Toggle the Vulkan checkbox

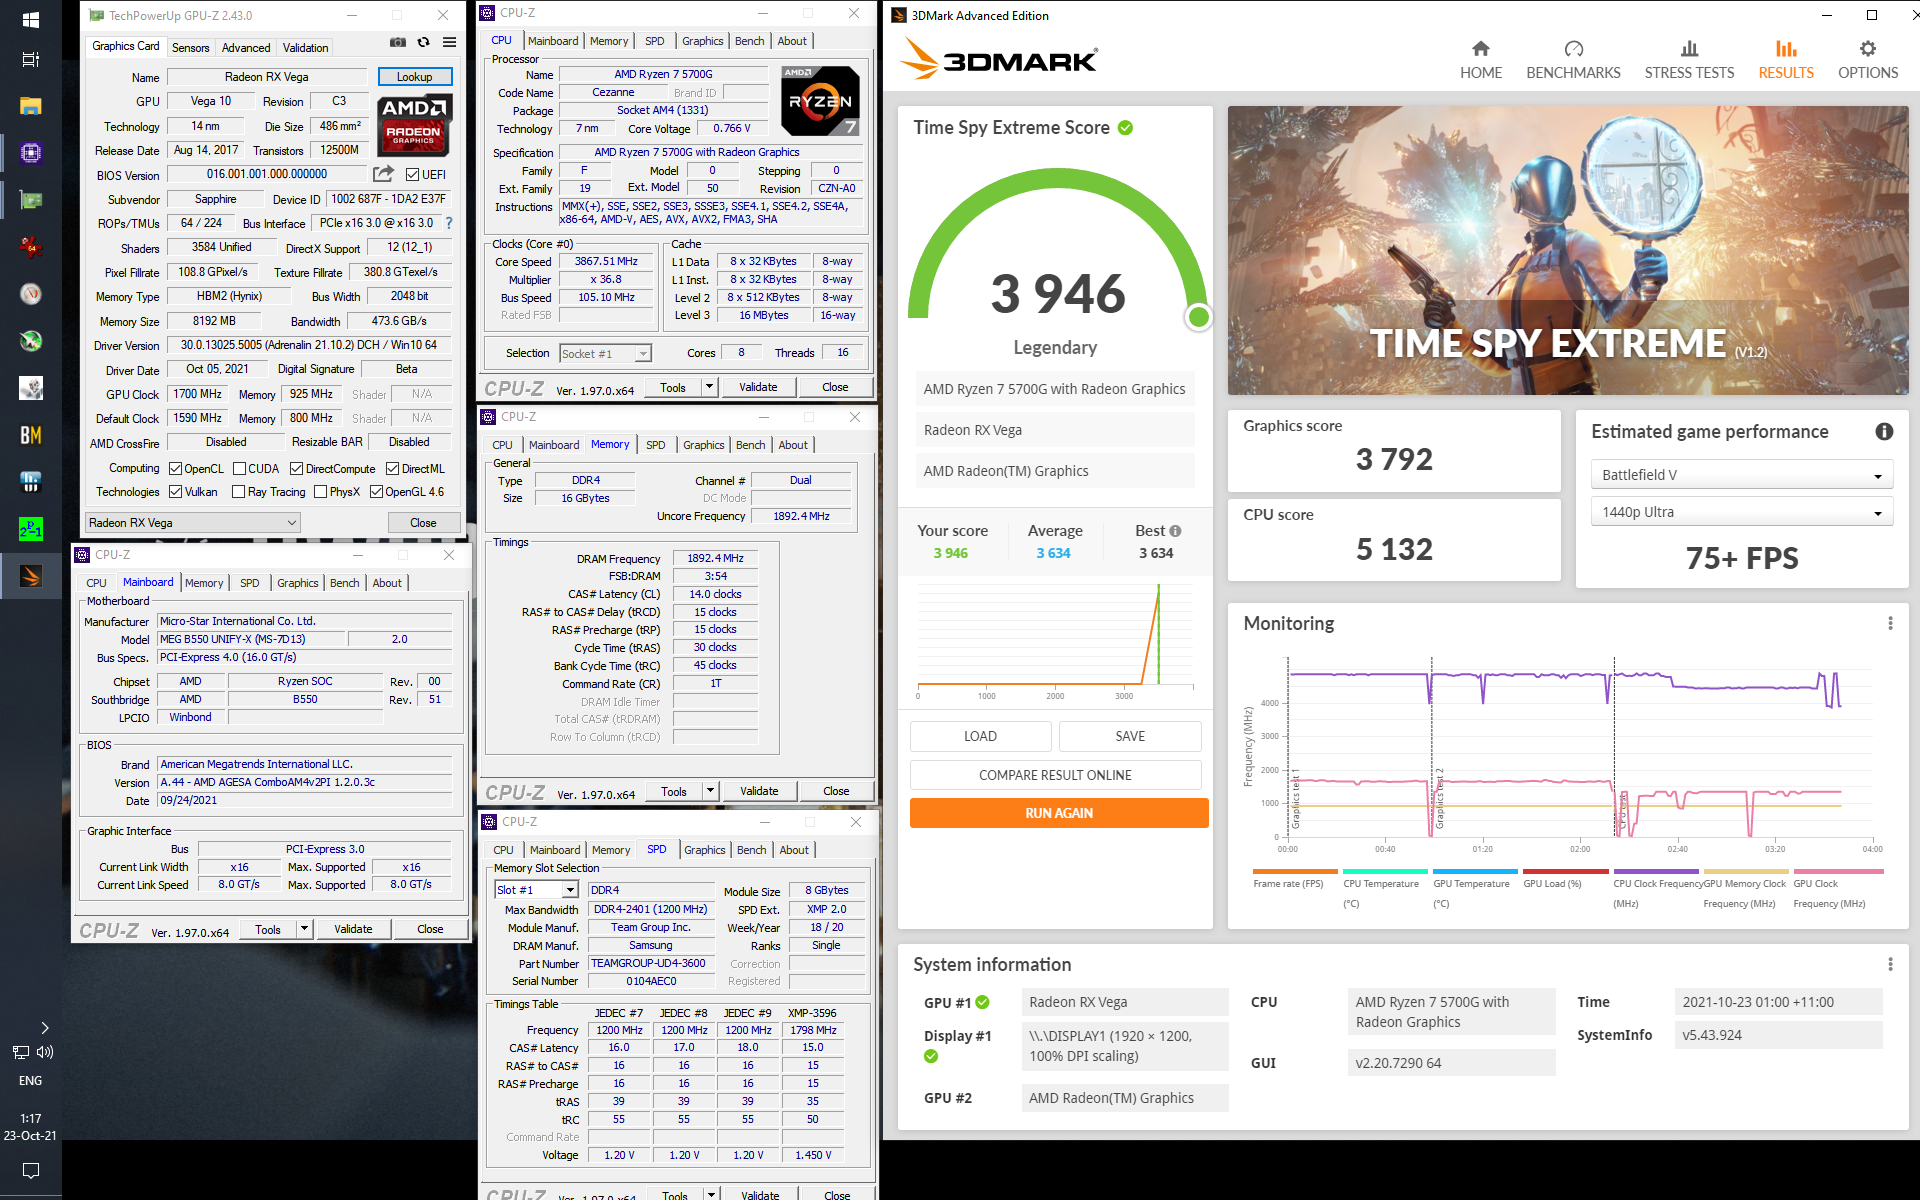click(x=176, y=491)
